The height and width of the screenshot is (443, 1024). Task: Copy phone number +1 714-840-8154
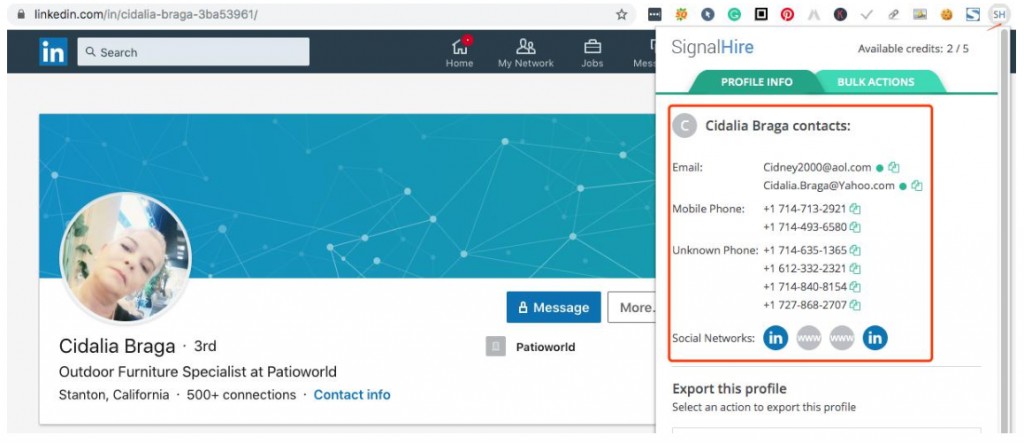(855, 287)
